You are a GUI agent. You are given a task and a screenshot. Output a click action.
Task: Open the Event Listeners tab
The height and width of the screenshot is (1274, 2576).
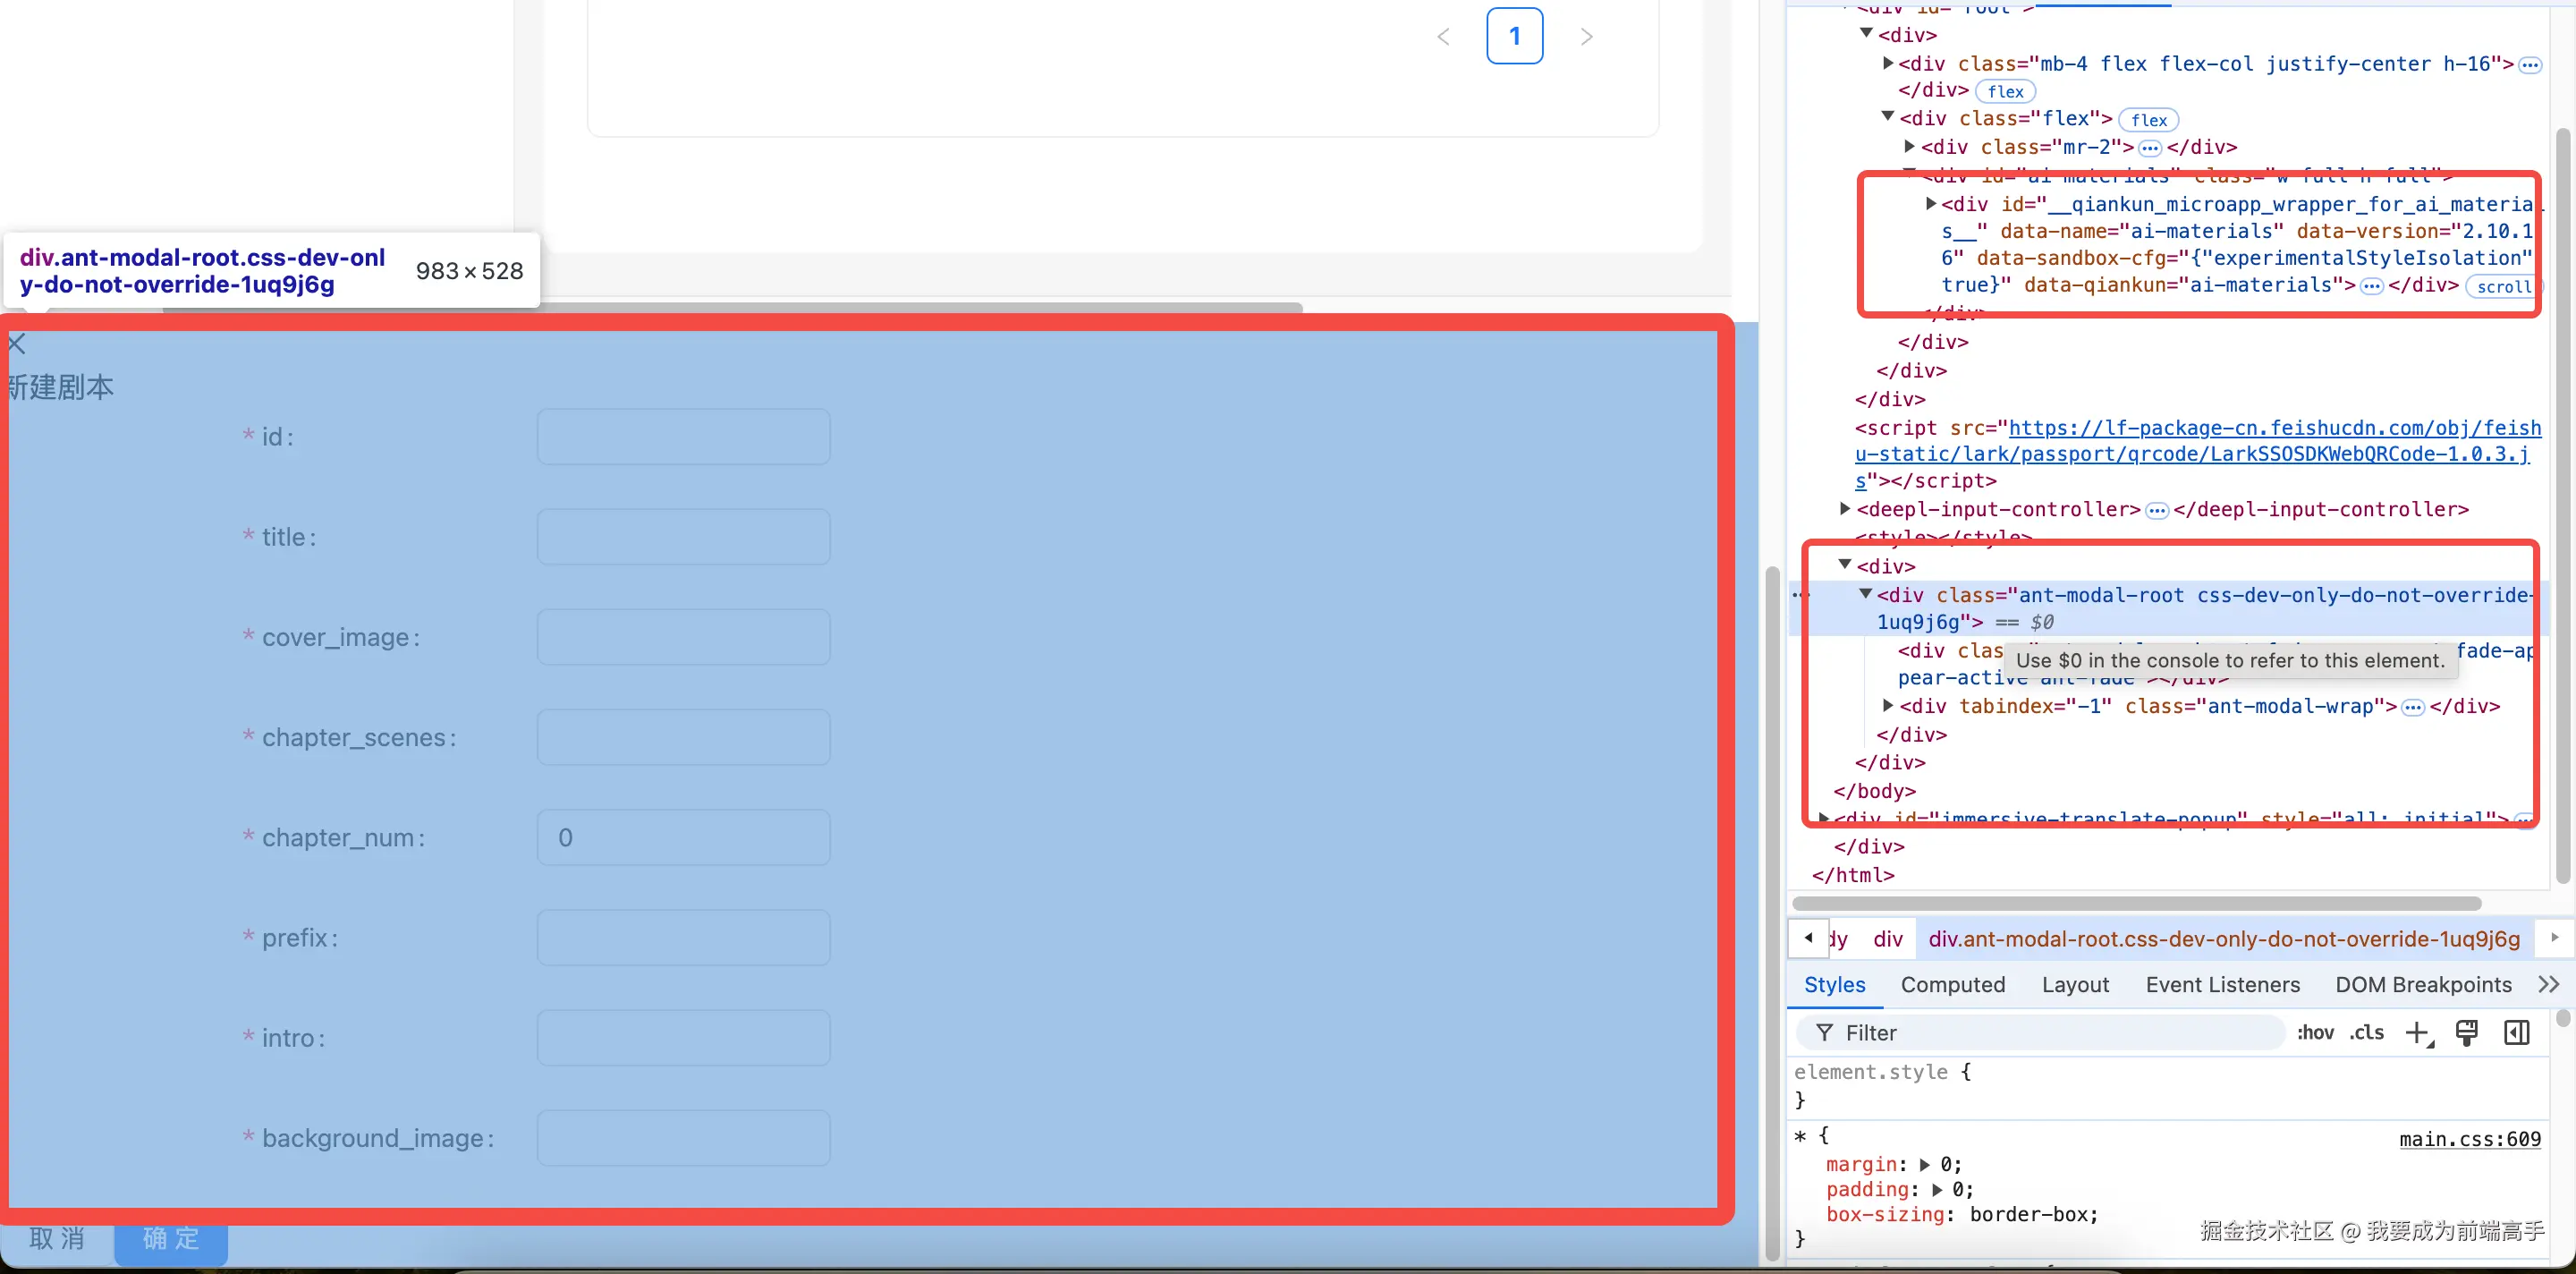pos(2222,985)
